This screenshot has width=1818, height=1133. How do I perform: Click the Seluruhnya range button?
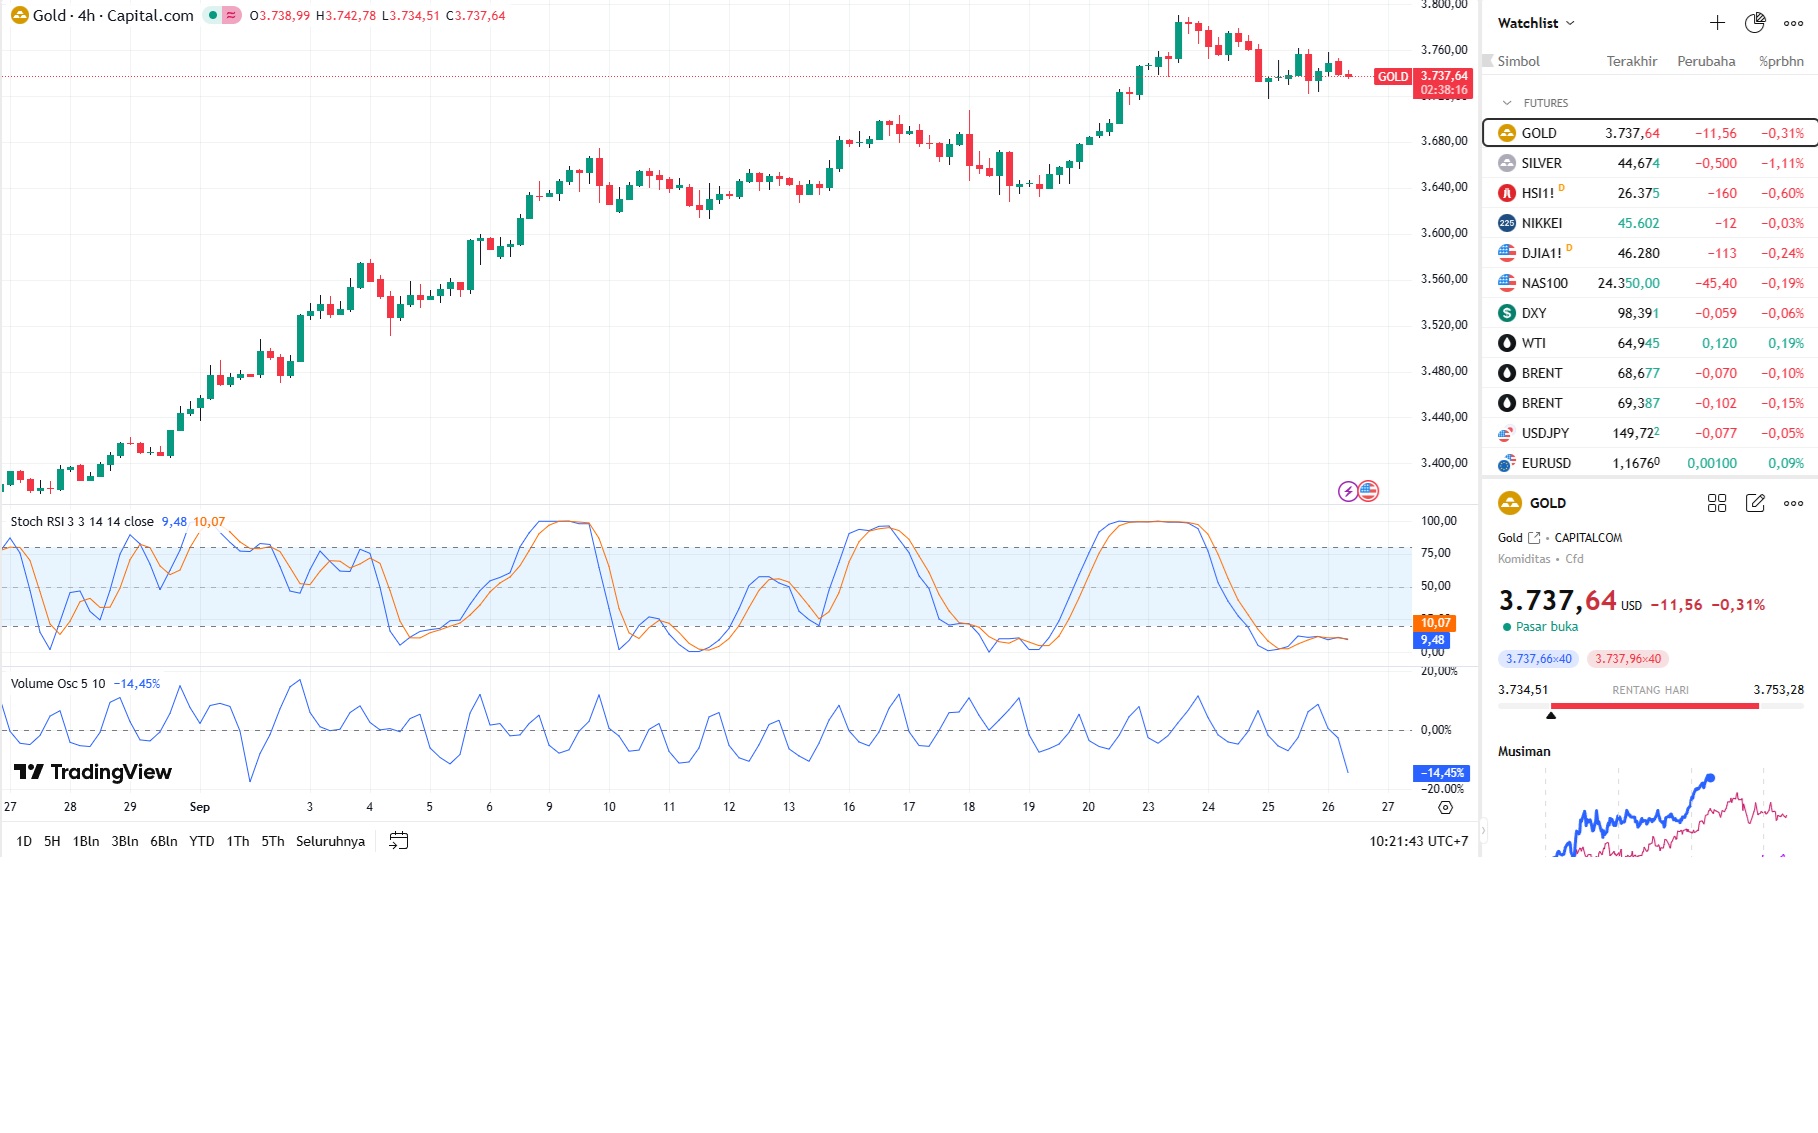point(330,841)
